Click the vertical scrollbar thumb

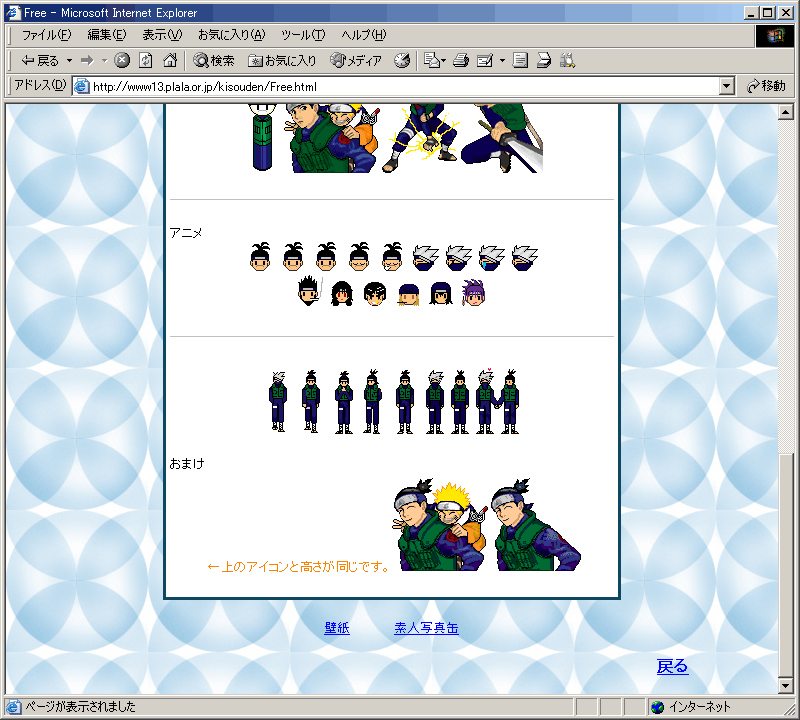pos(785,564)
